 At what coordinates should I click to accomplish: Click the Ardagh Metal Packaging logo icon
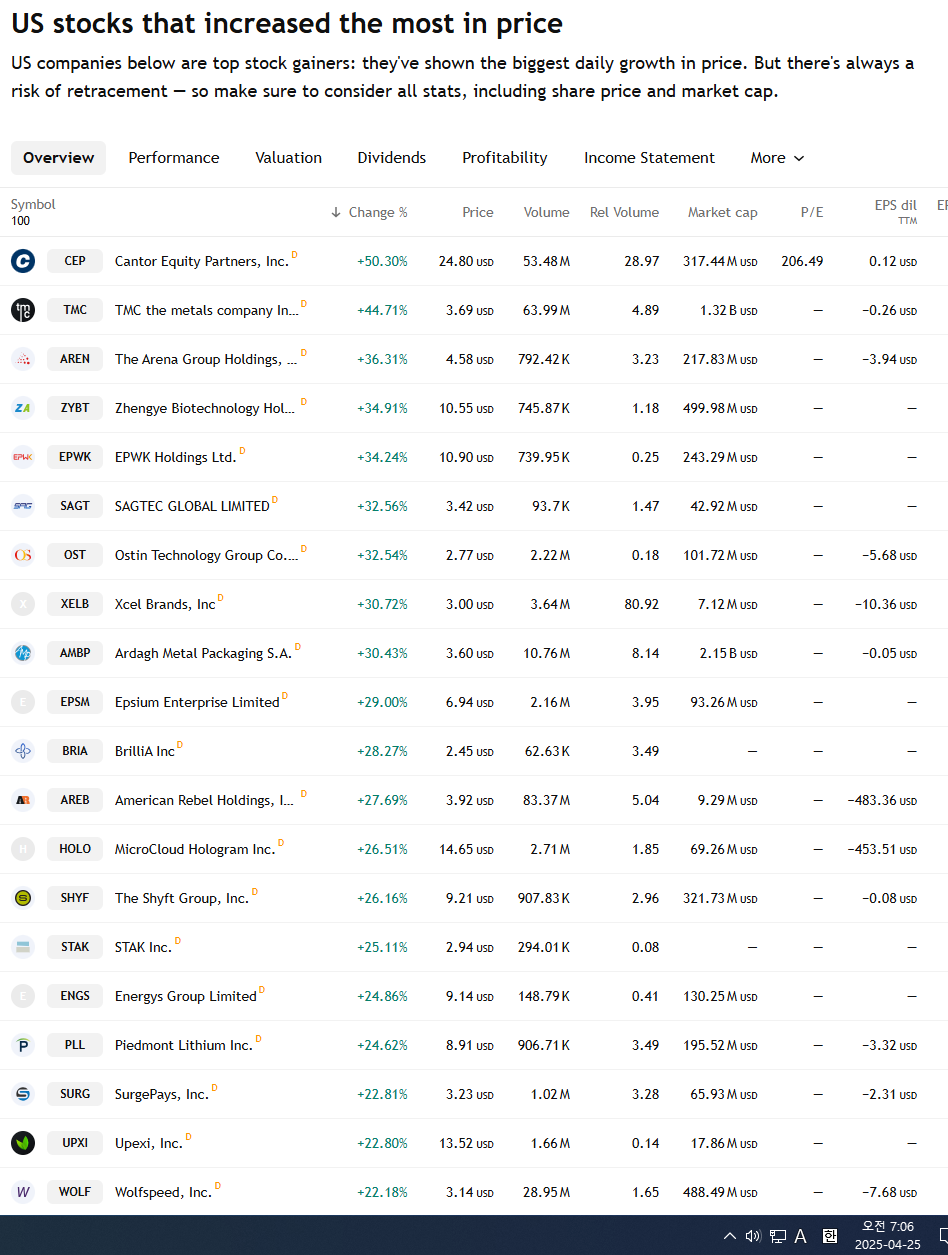click(23, 653)
